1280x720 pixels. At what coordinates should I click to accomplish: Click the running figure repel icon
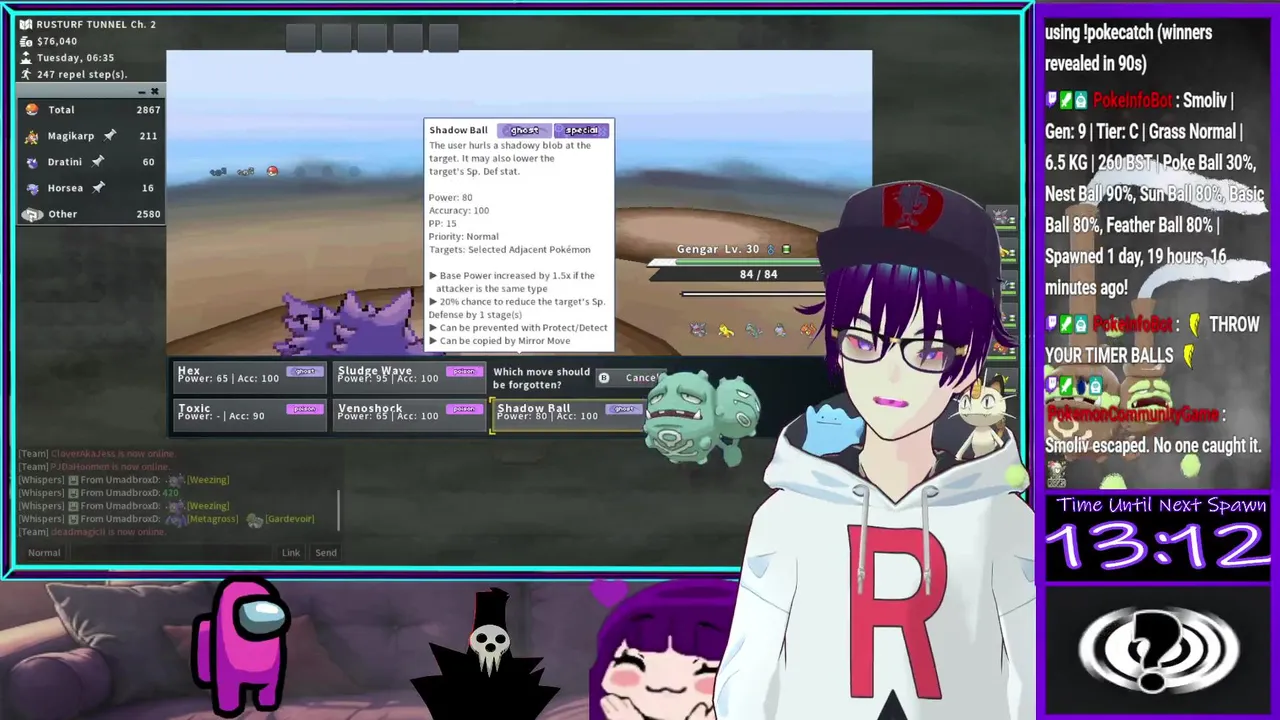click(x=26, y=74)
